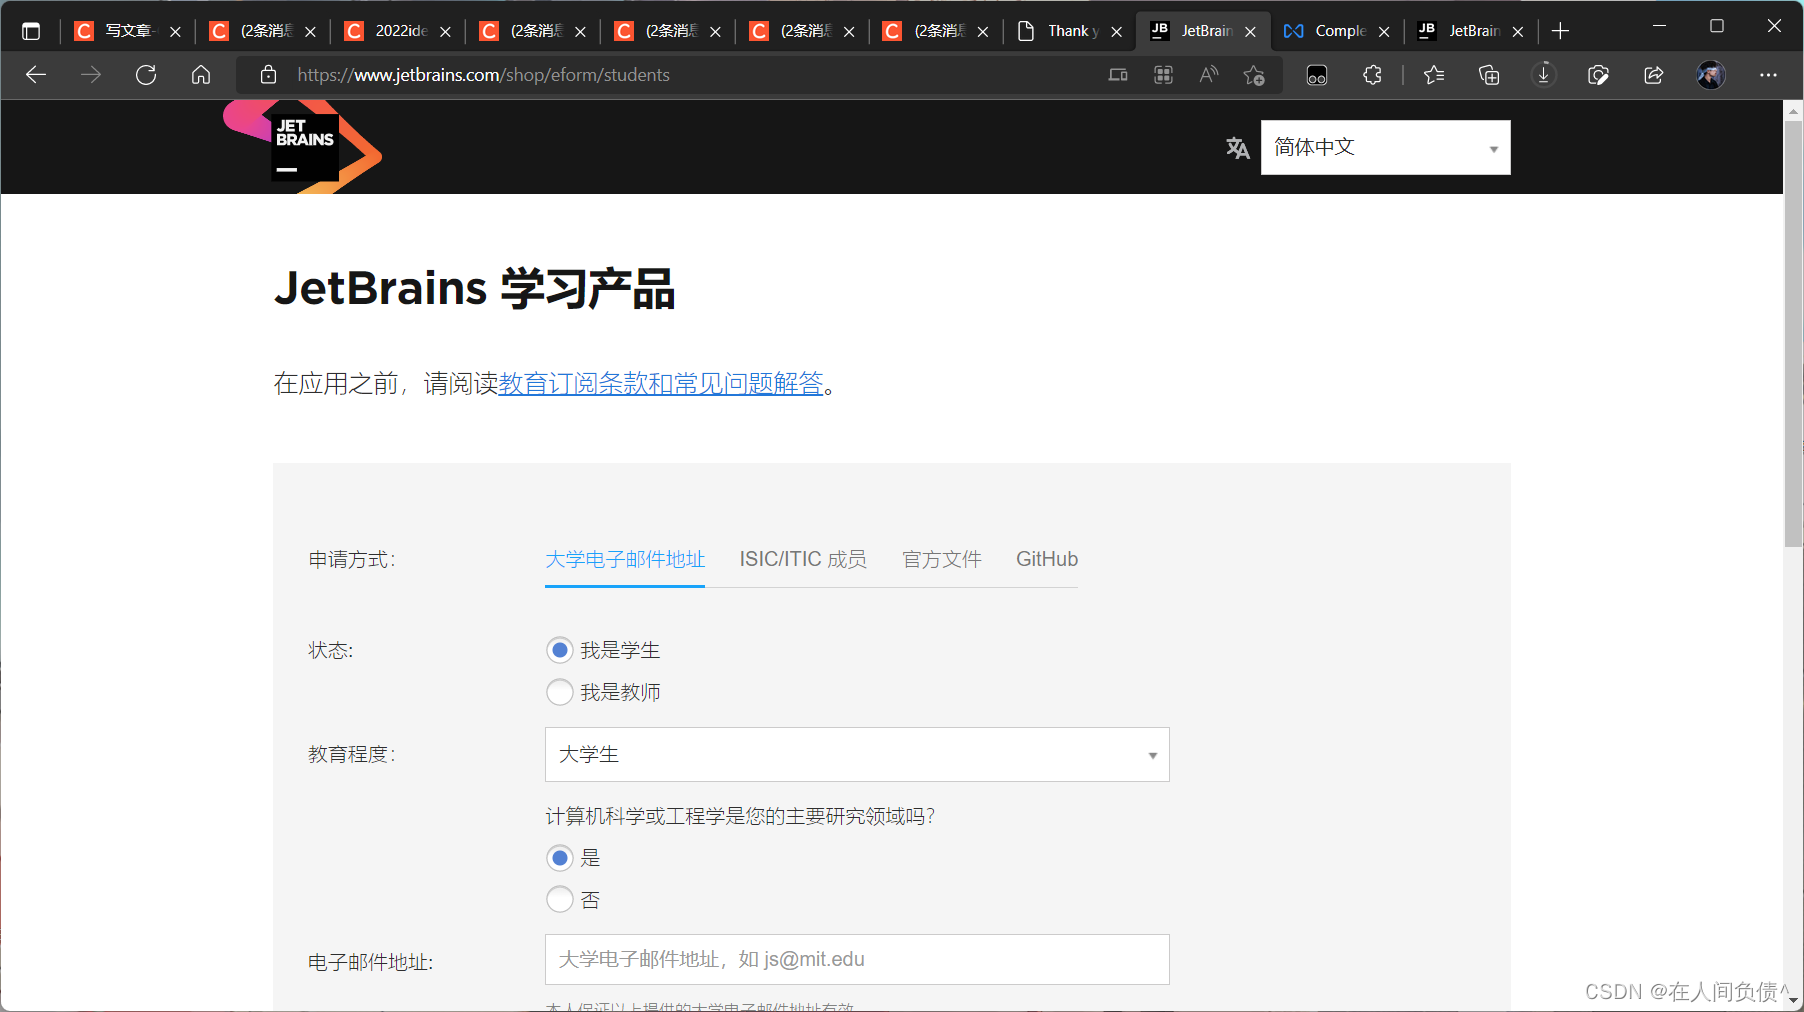Select 否 for computer science question
This screenshot has width=1804, height=1012.
(x=560, y=899)
